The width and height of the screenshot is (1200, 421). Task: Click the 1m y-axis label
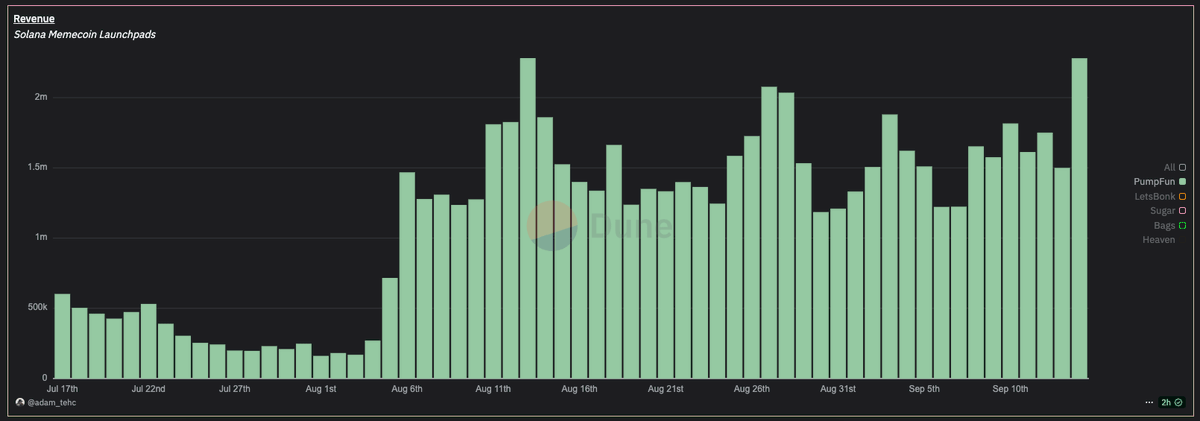(x=40, y=238)
